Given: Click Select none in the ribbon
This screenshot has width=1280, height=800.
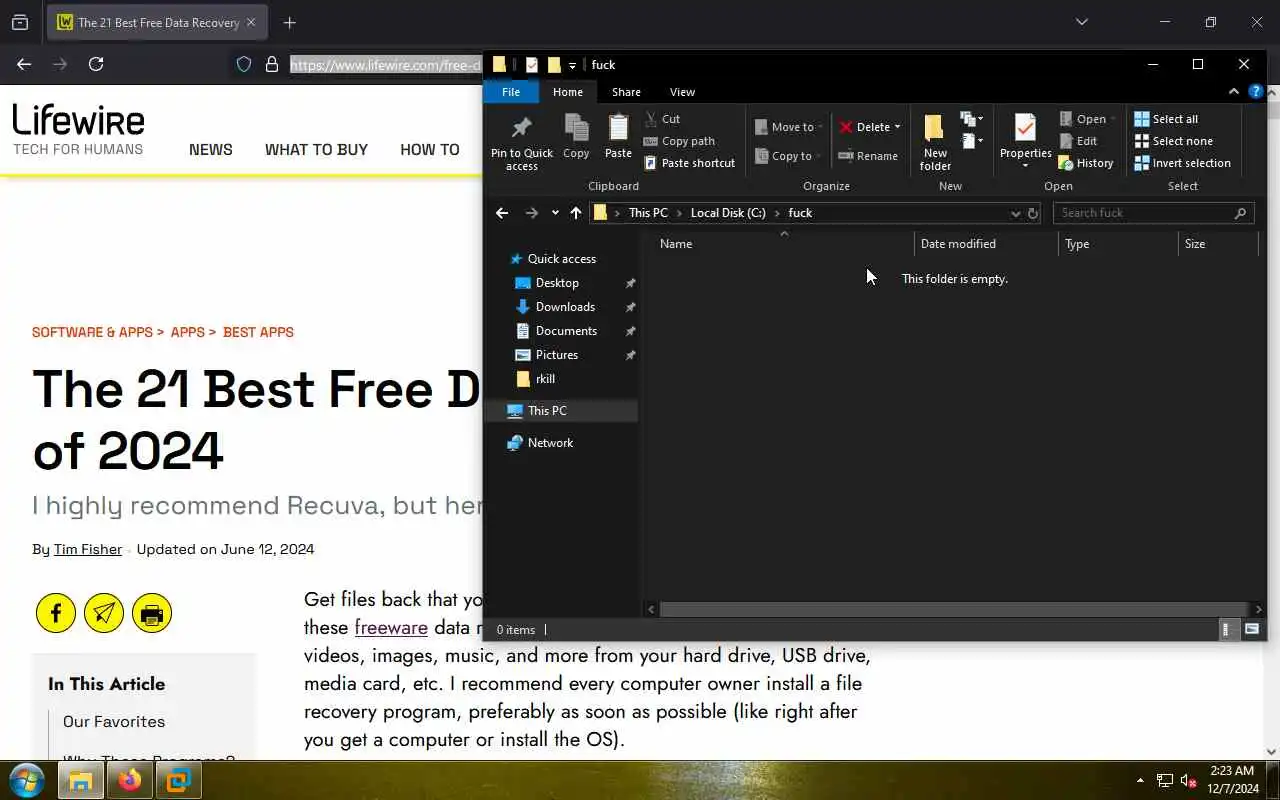Looking at the screenshot, I should coord(1173,141).
